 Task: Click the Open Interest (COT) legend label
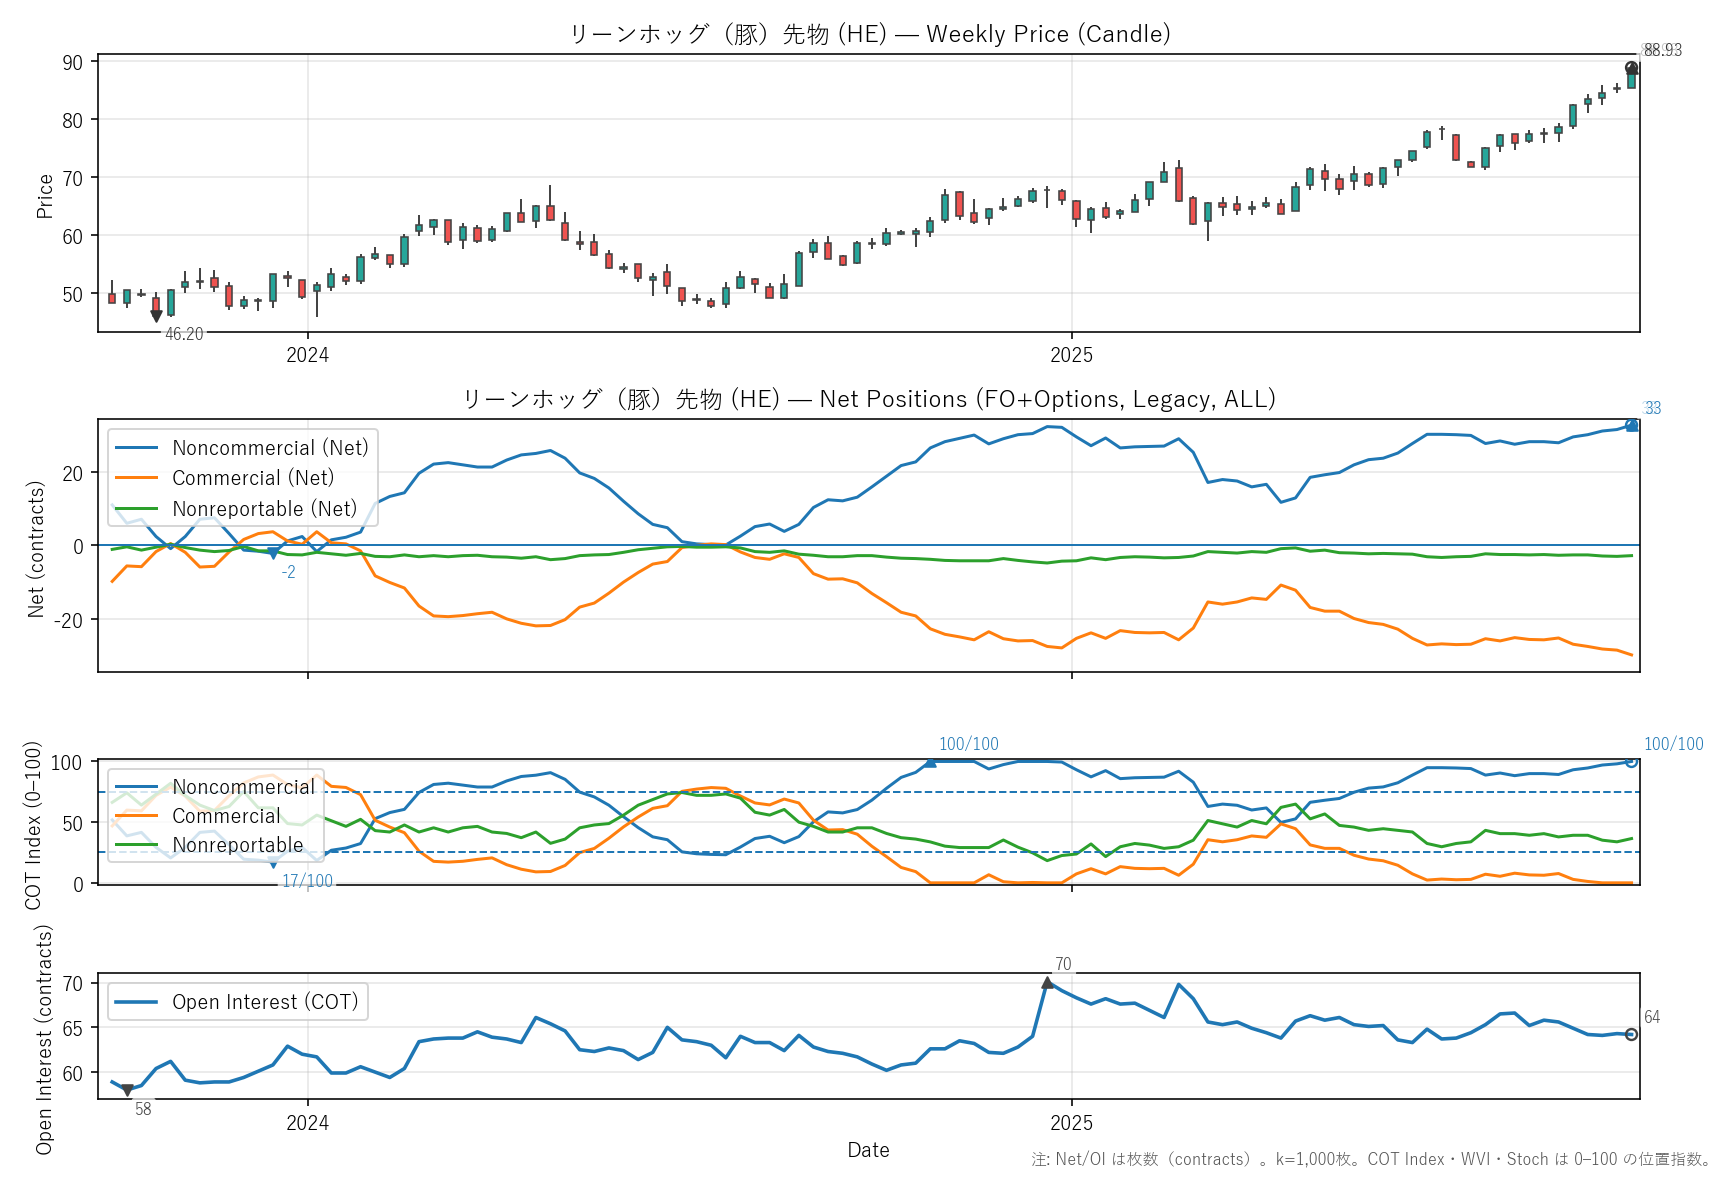[265, 1002]
